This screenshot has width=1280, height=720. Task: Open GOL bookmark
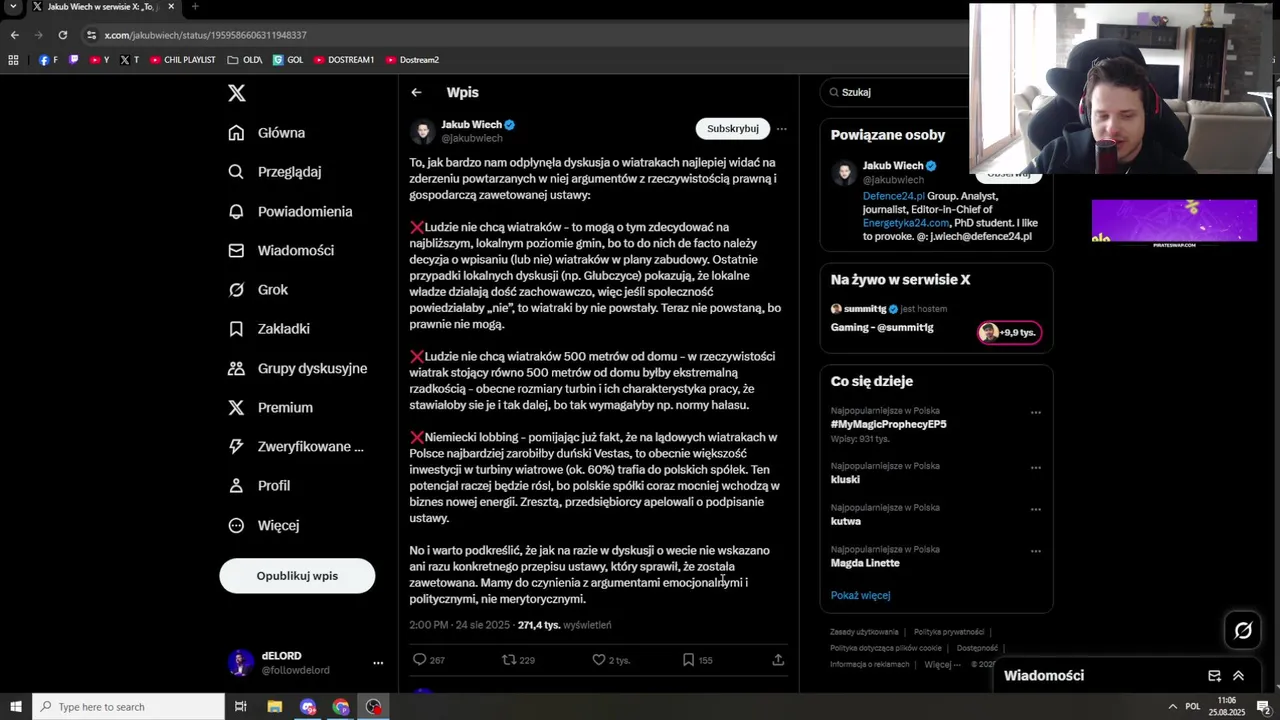(288, 60)
